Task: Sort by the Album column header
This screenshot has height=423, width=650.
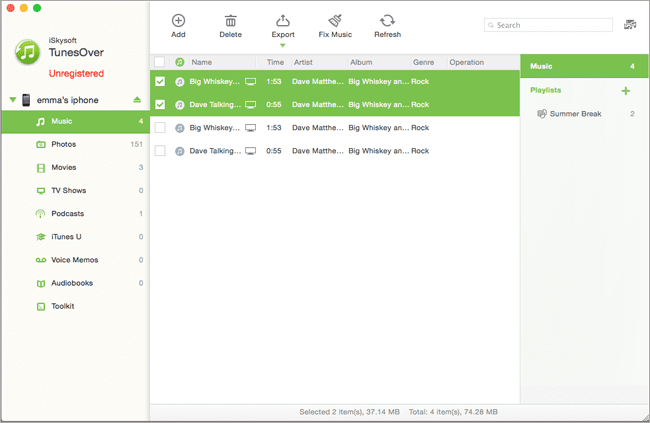Action: coord(361,62)
